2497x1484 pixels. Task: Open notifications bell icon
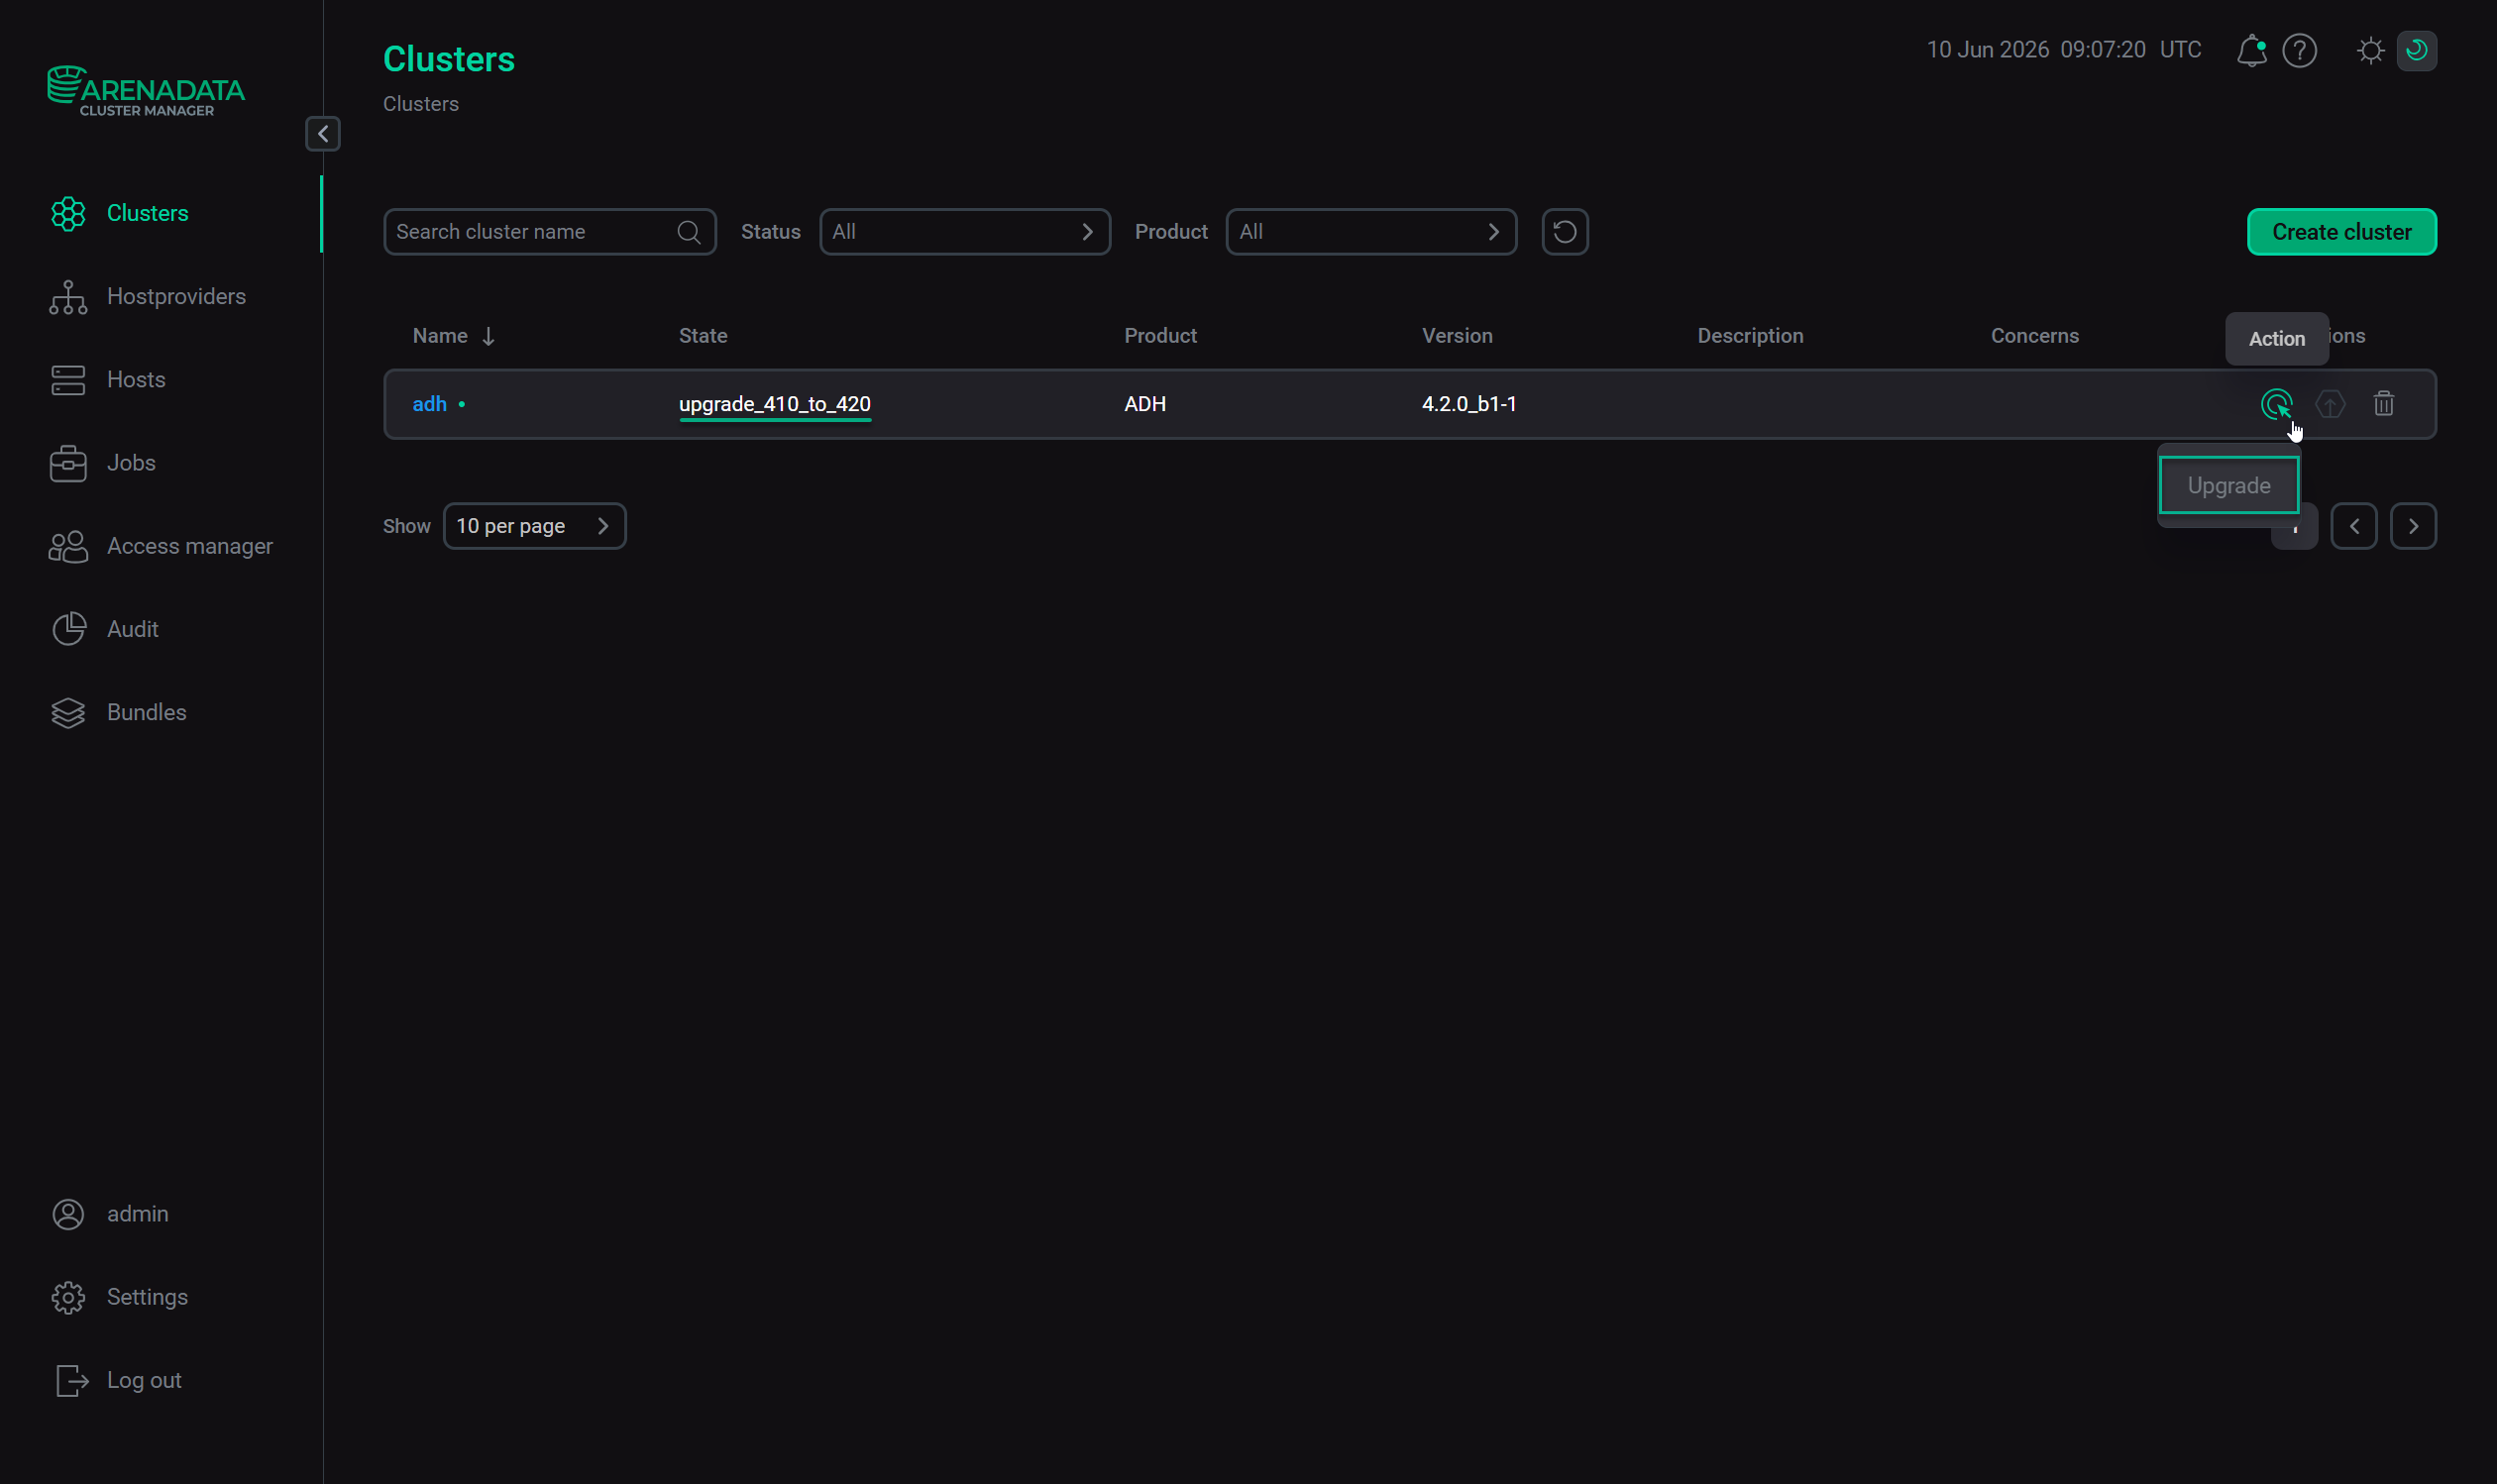[2251, 51]
